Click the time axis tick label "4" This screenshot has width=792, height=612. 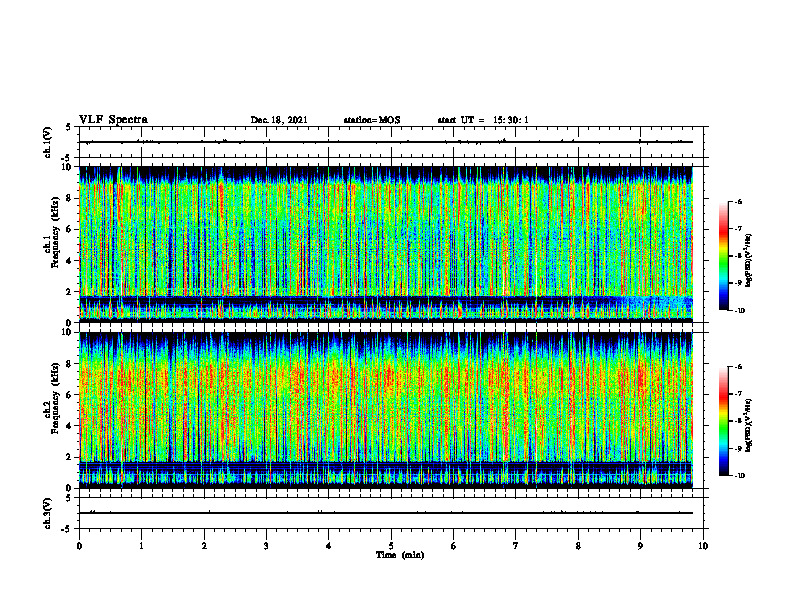329,546
